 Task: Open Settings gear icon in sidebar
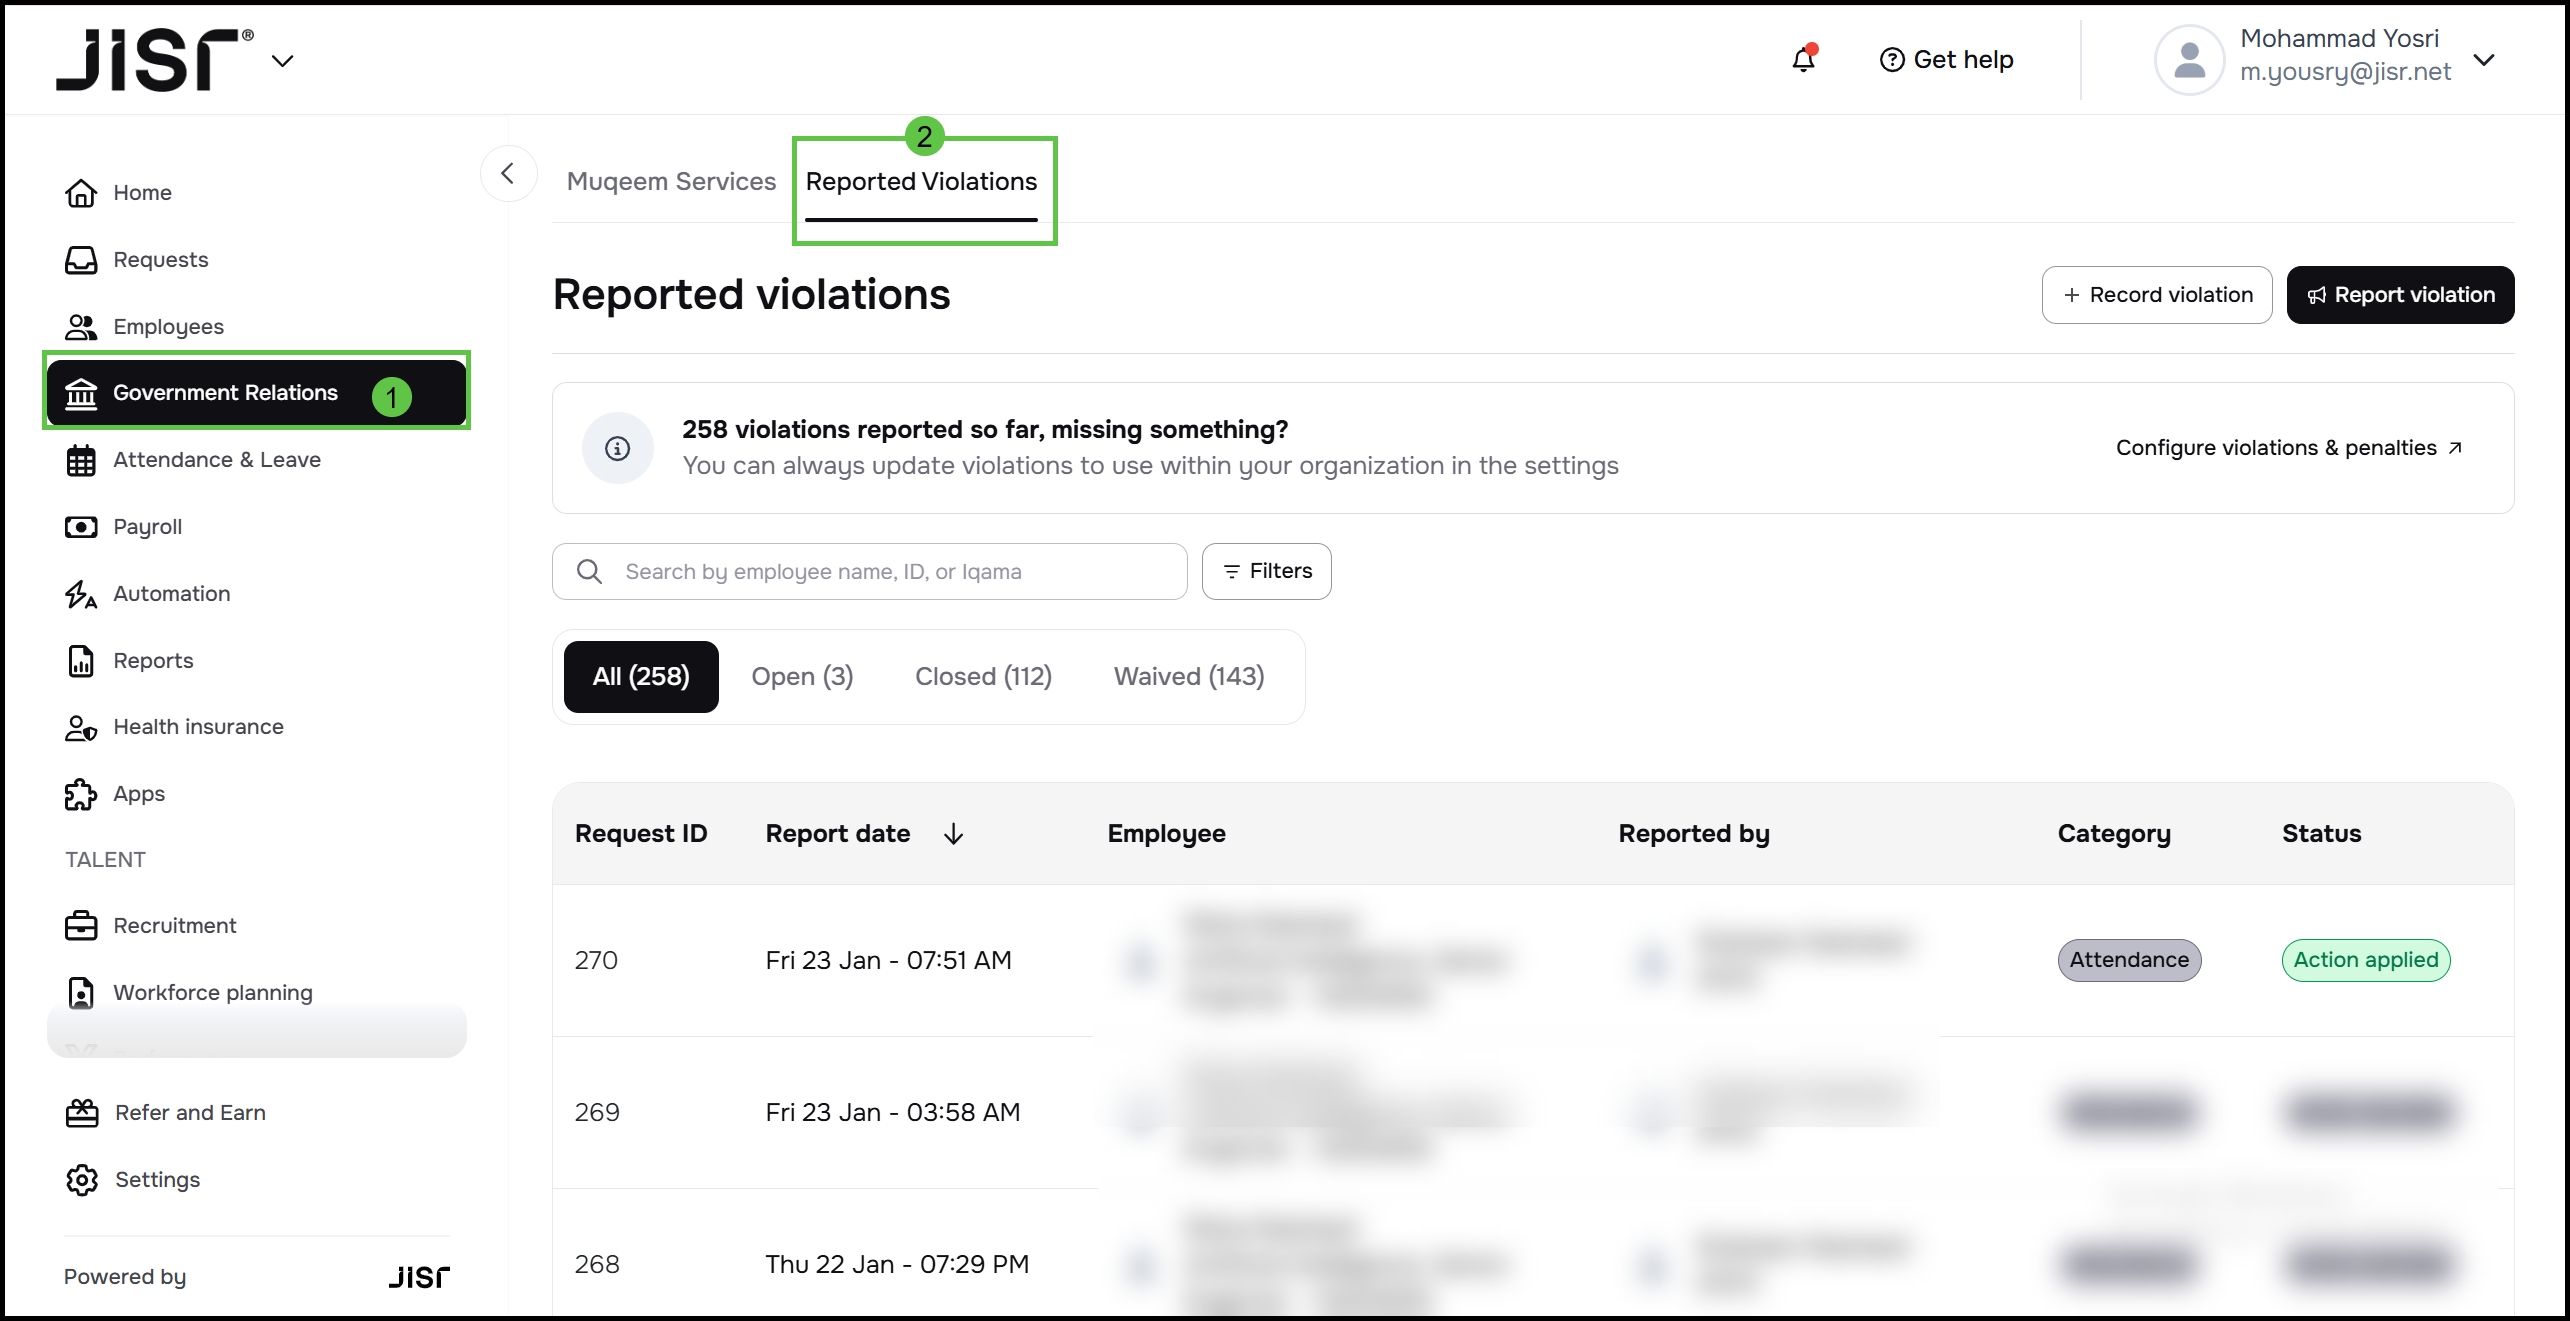(x=82, y=1180)
